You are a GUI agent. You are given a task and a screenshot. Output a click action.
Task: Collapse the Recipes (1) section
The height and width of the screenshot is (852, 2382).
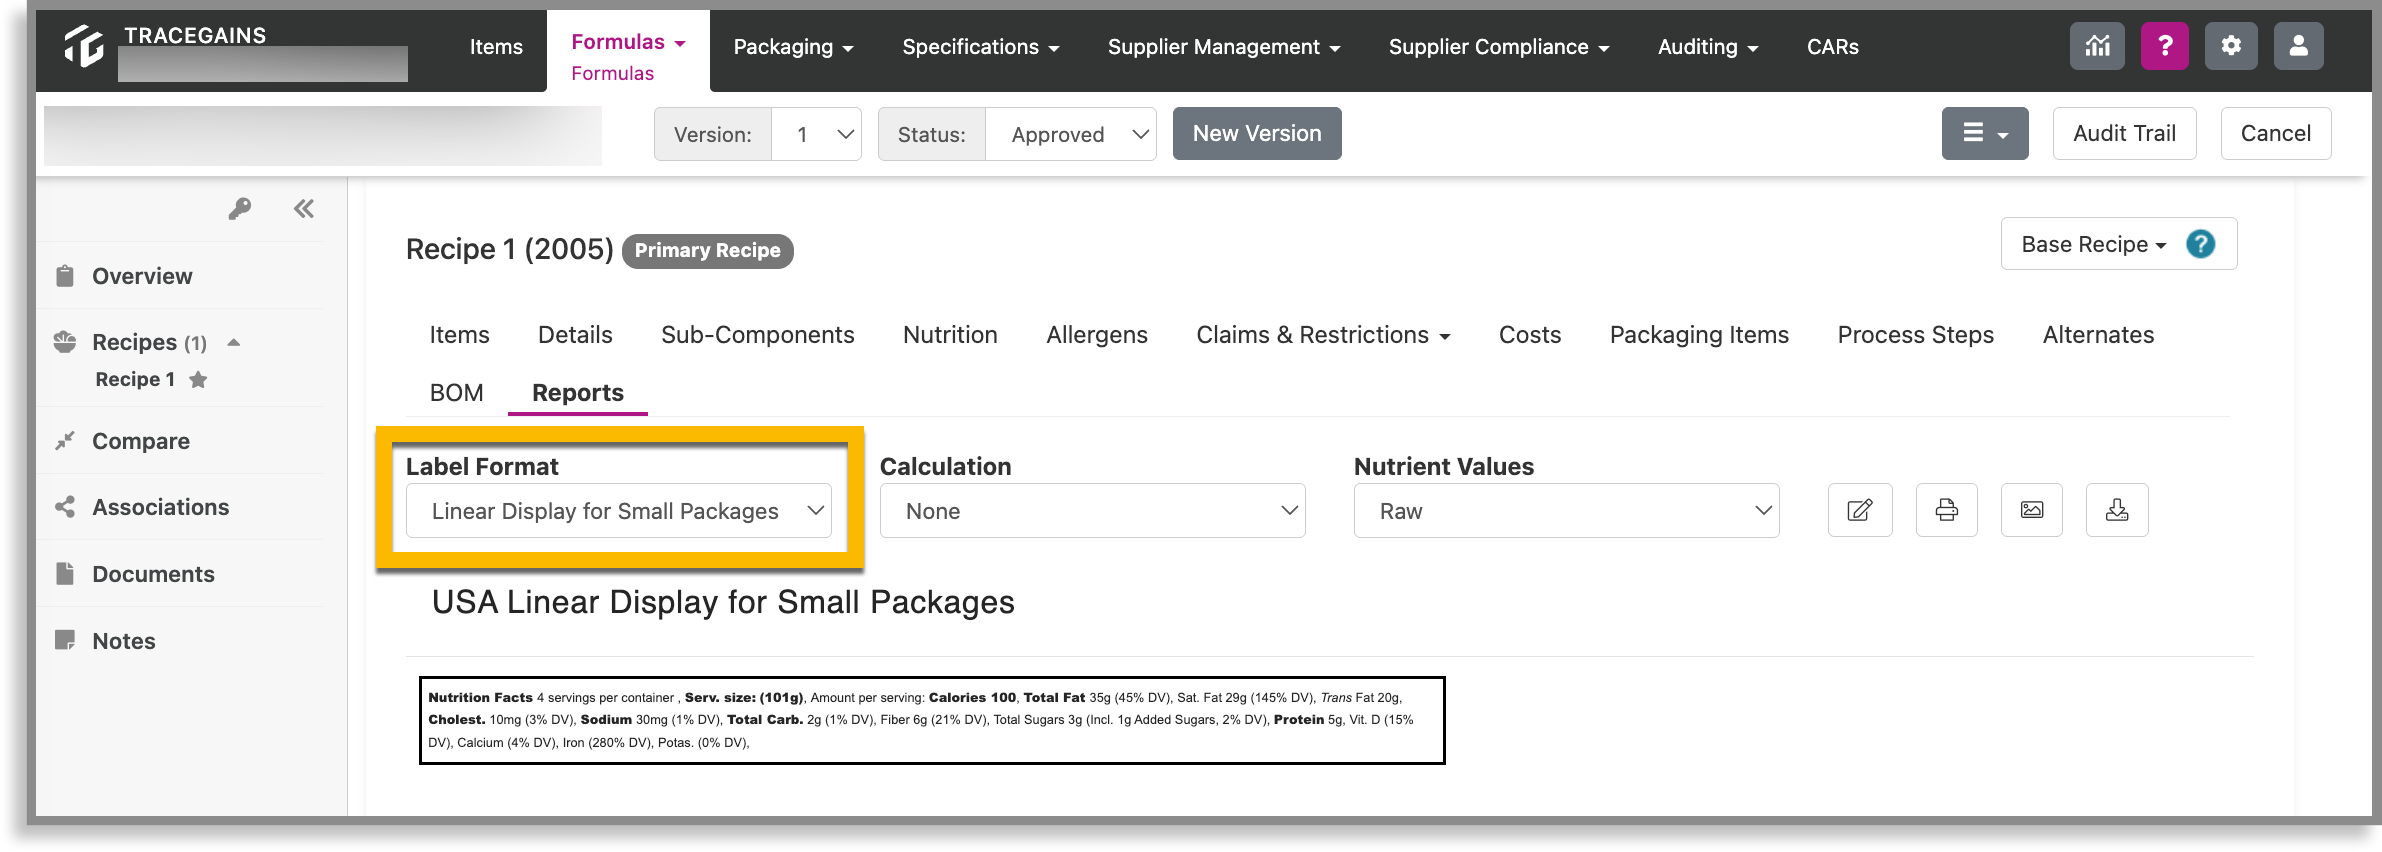point(234,342)
